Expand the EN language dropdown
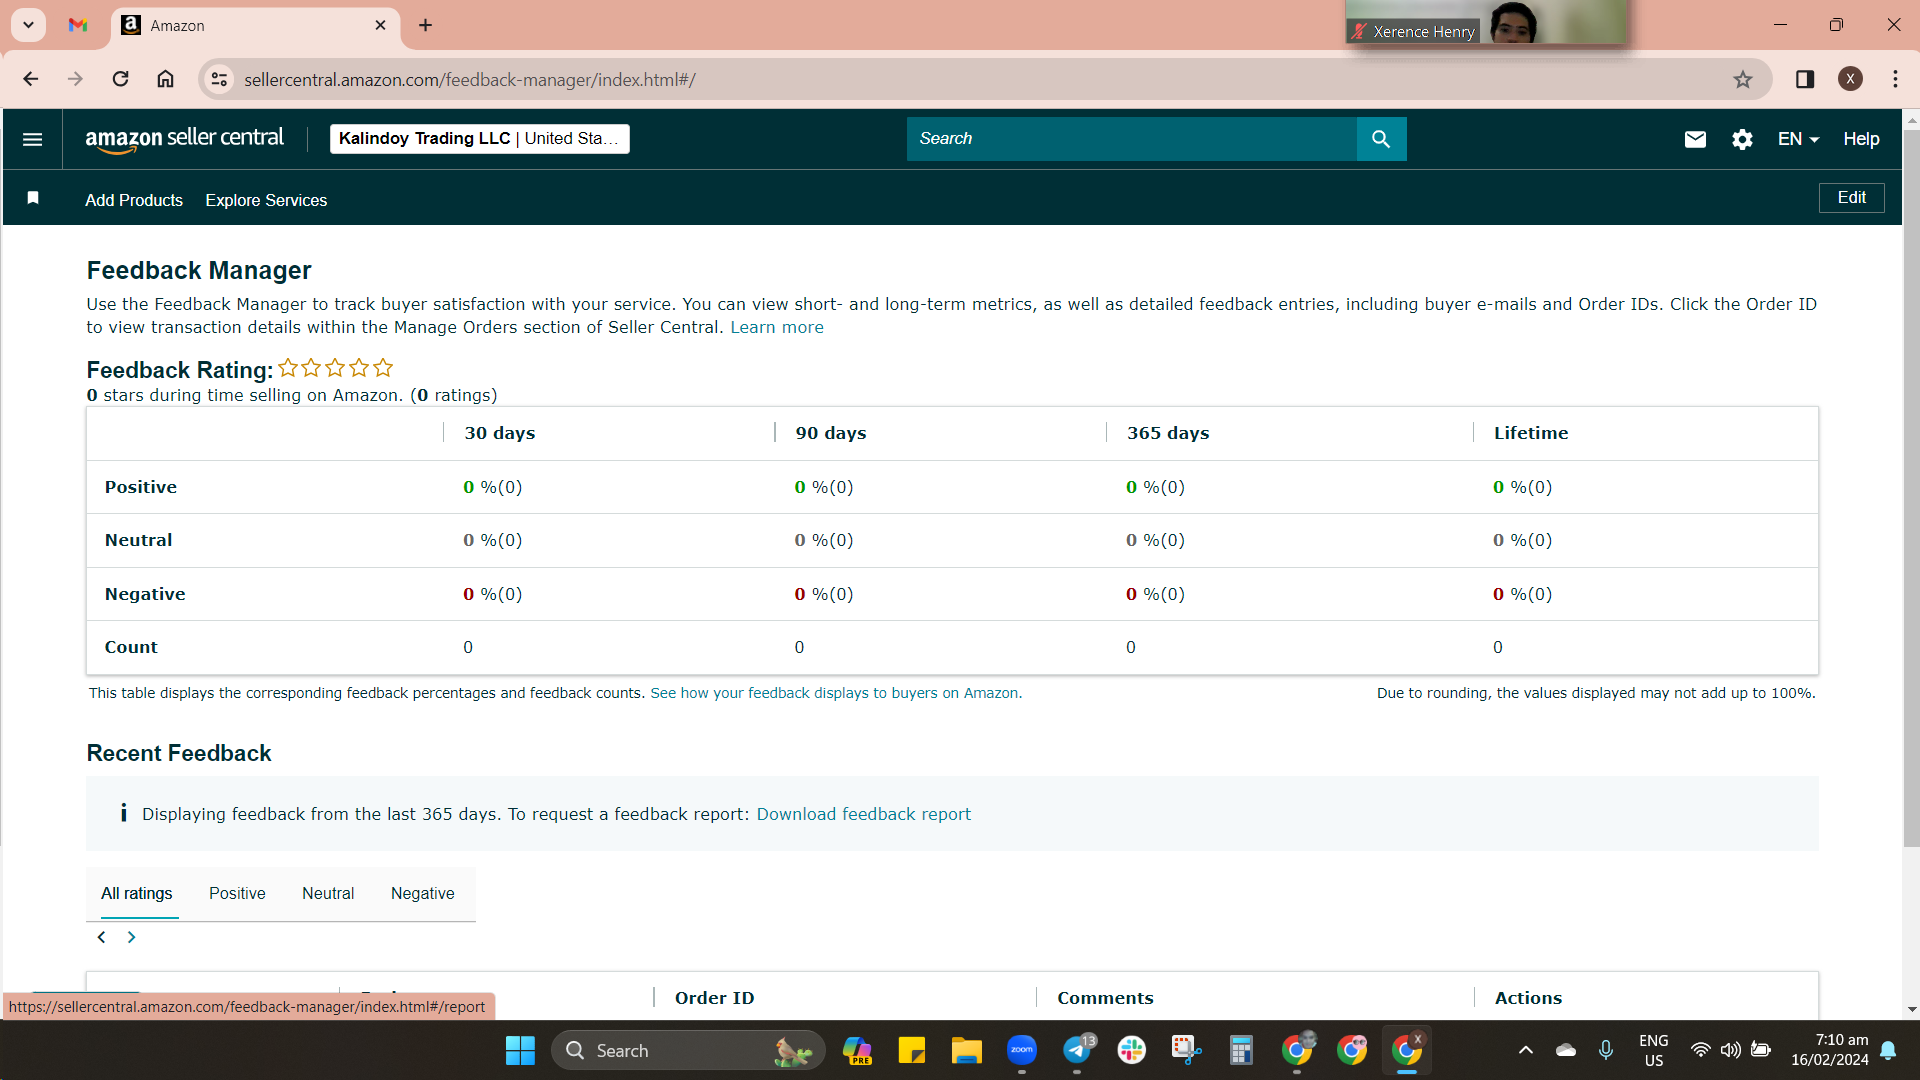This screenshot has height=1080, width=1920. pos(1798,139)
